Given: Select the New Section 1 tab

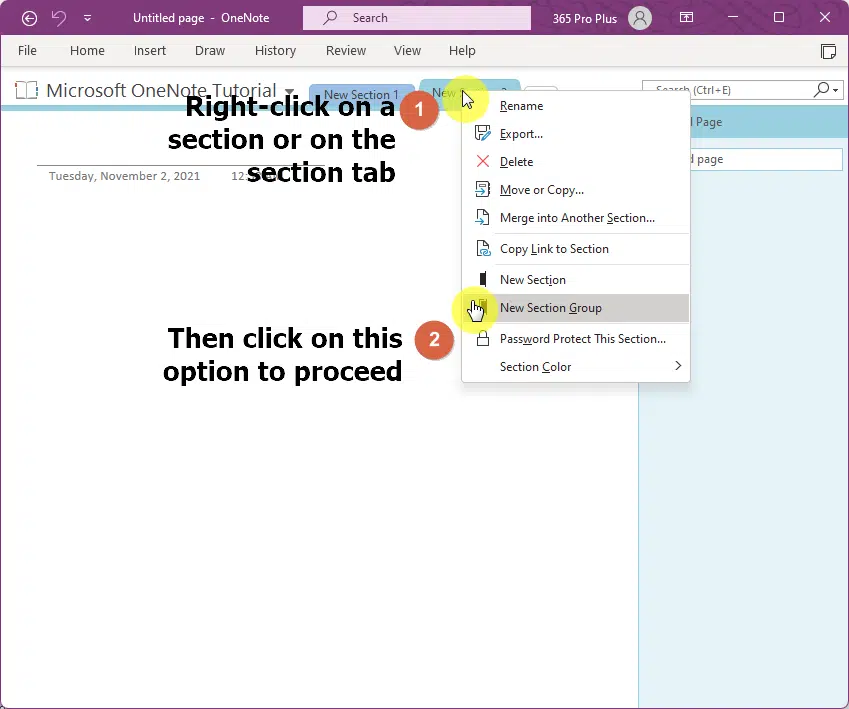Looking at the screenshot, I should pyautogui.click(x=361, y=94).
